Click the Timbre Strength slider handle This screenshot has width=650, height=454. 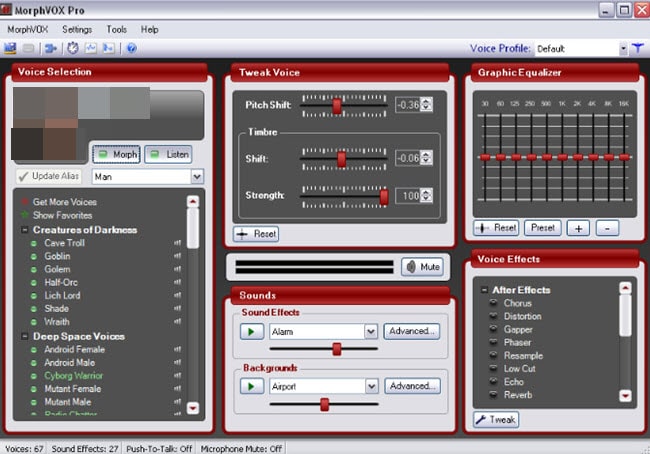(x=384, y=197)
